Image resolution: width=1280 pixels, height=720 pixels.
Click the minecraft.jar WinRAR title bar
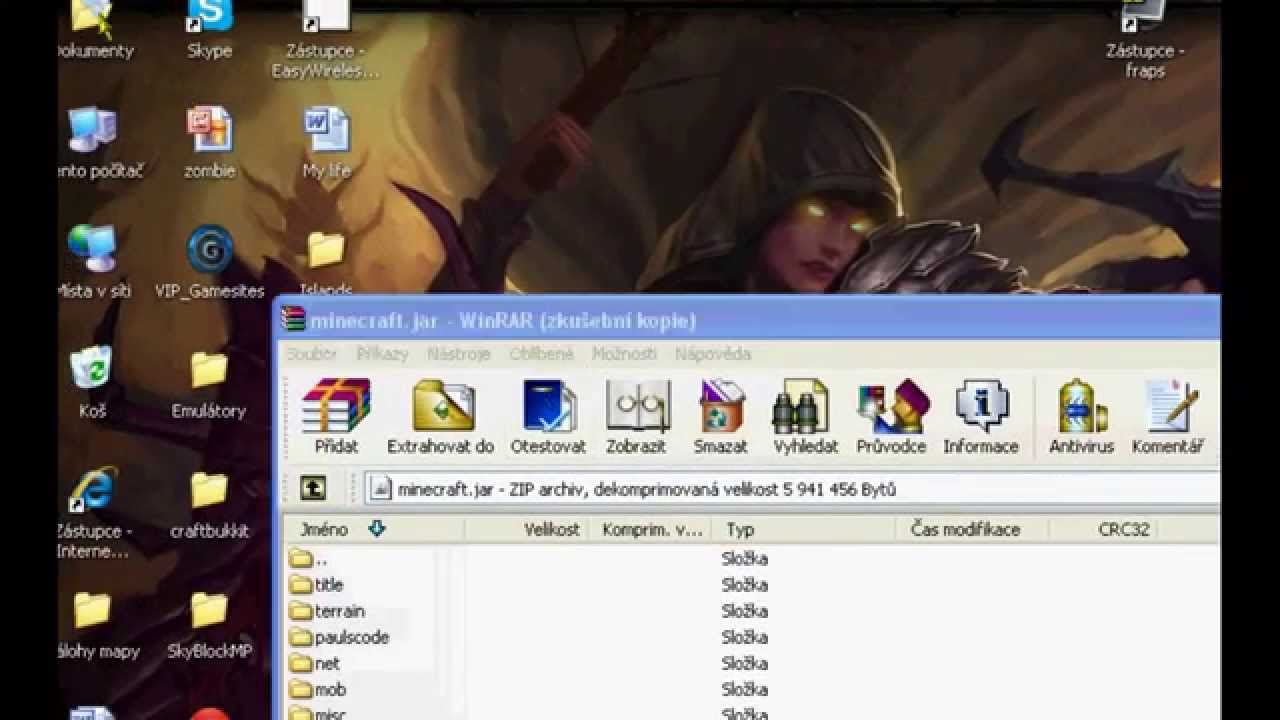coord(748,320)
